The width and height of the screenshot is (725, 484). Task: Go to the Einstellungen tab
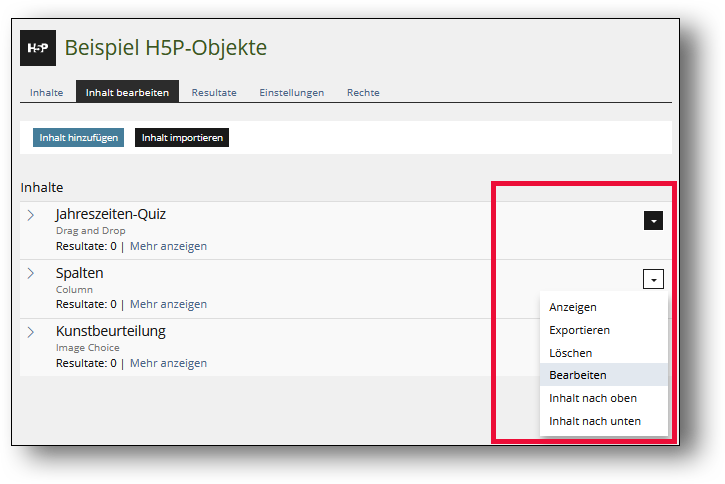click(x=291, y=93)
